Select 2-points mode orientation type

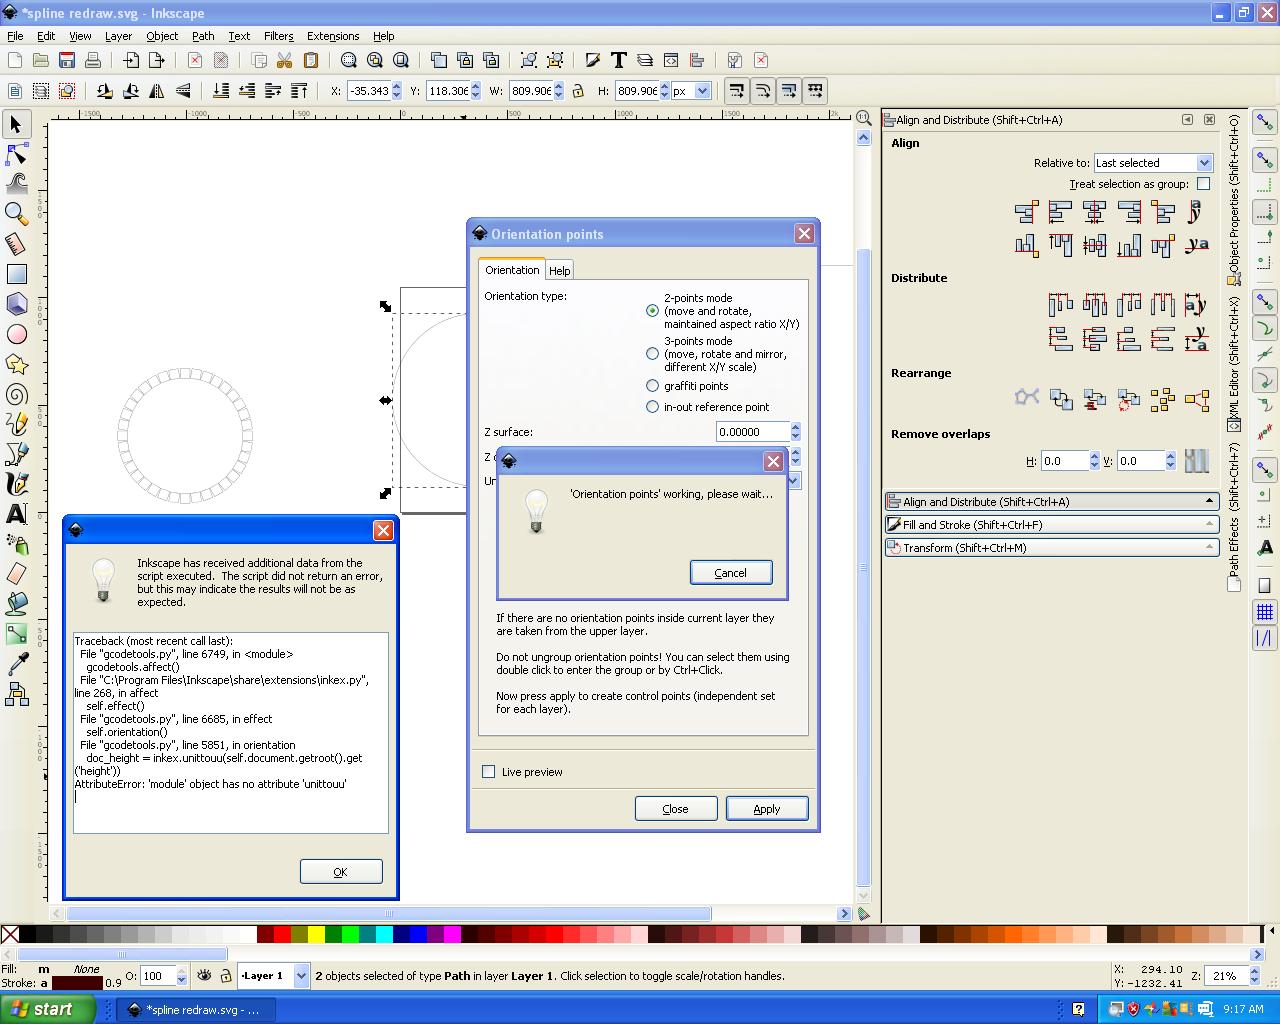point(653,311)
